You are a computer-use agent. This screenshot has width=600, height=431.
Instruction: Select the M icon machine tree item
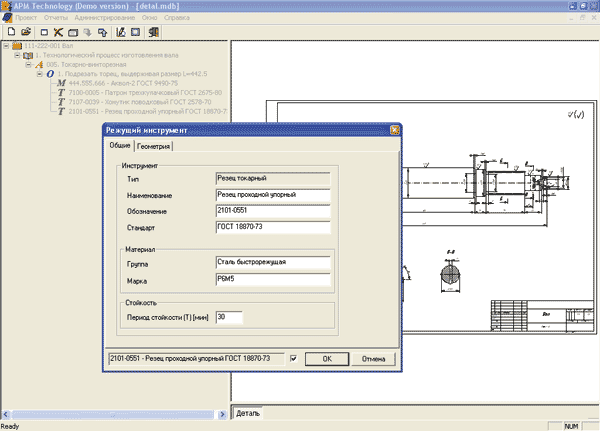(61, 83)
